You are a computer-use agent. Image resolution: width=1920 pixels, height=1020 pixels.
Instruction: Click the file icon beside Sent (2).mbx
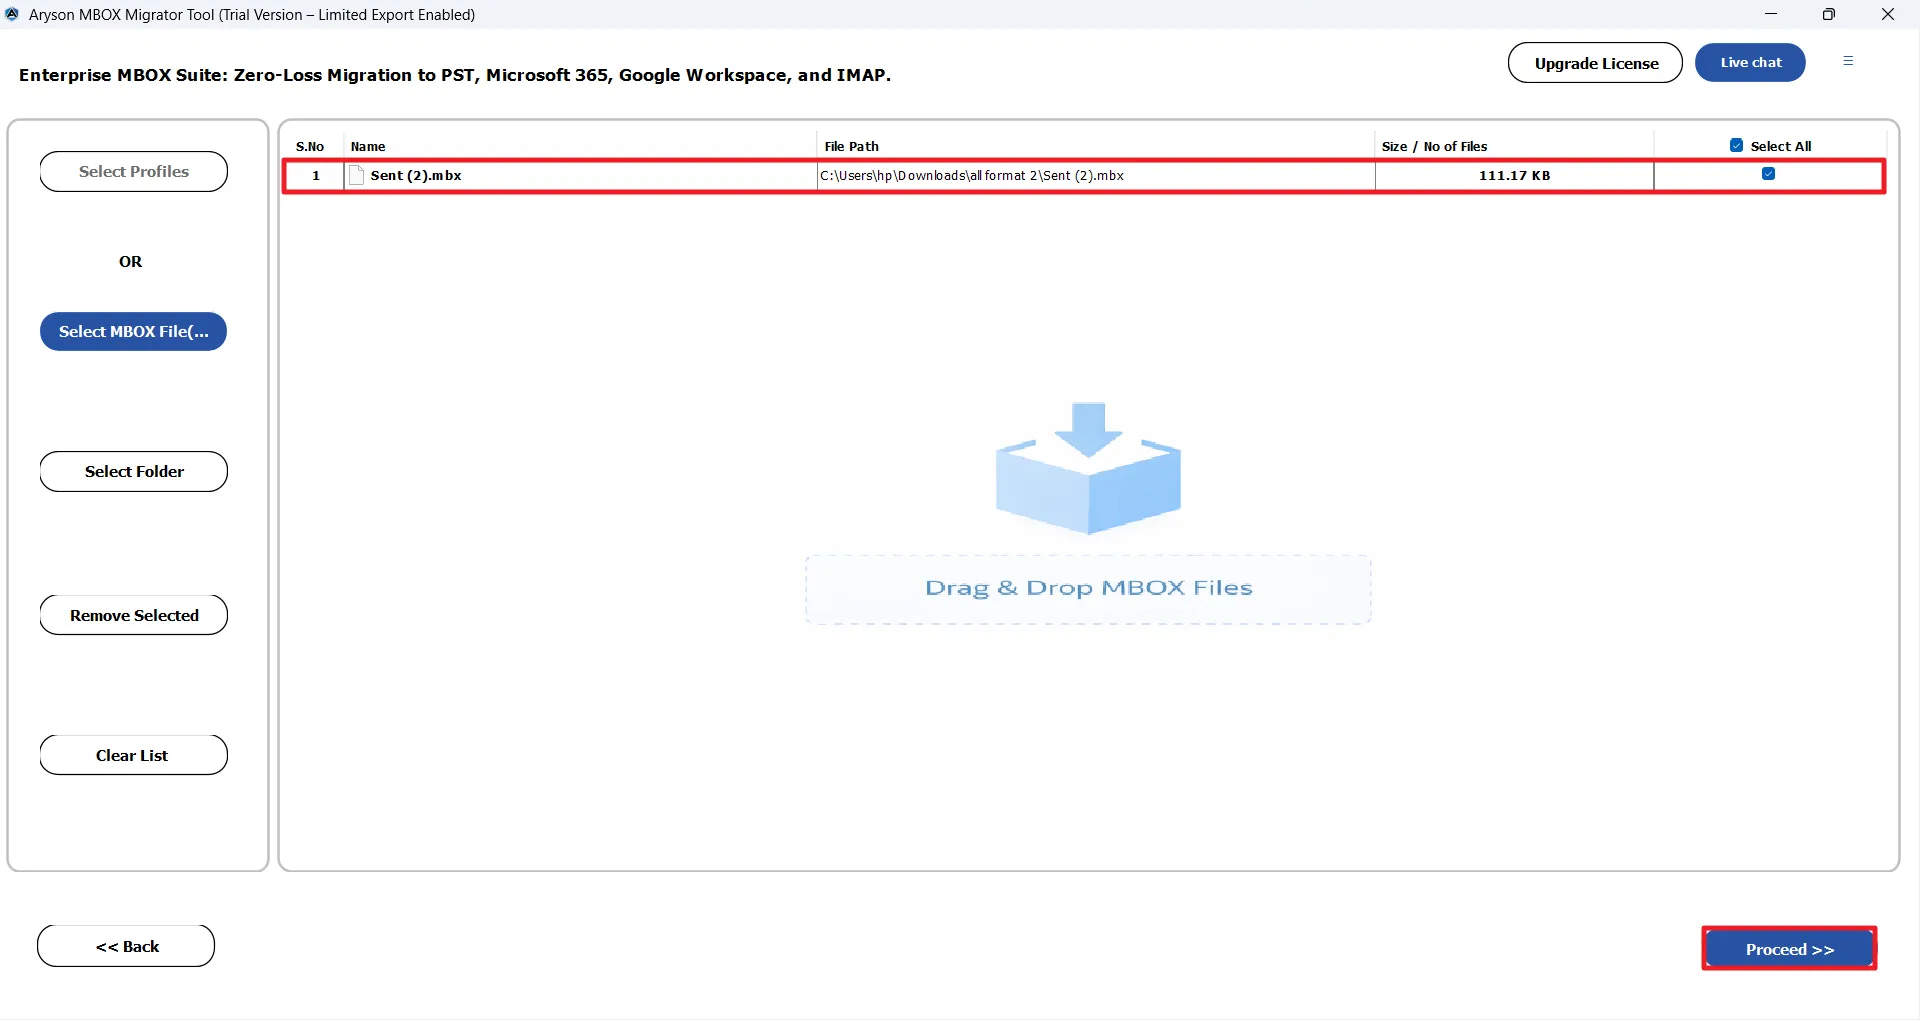(x=356, y=175)
